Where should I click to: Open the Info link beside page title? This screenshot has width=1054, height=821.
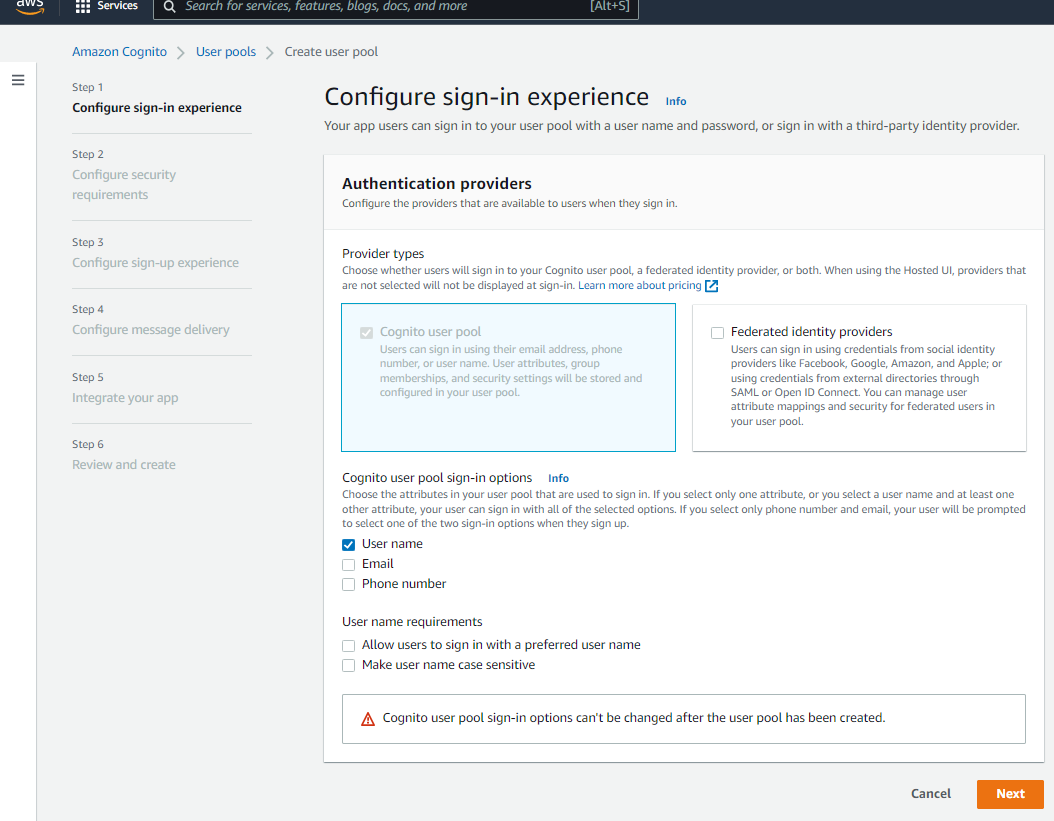(676, 101)
